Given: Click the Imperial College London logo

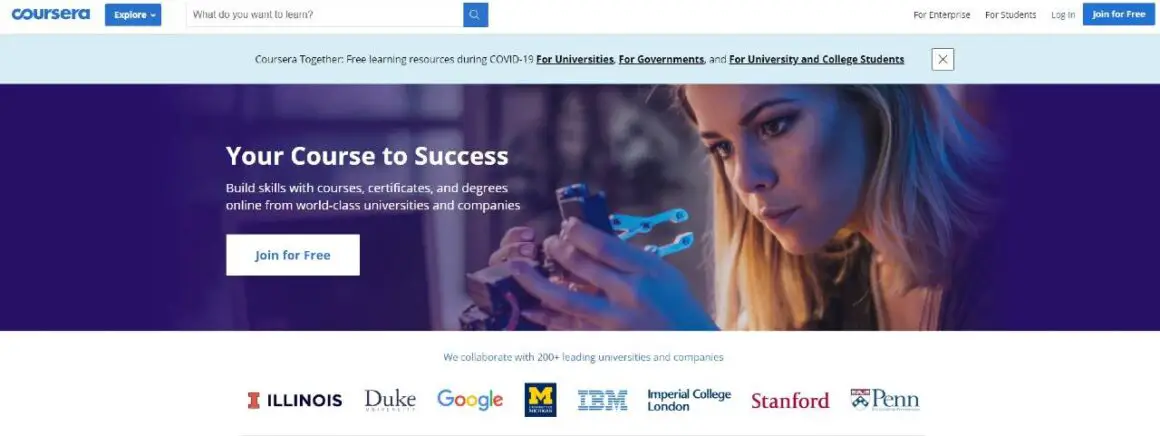Looking at the screenshot, I should tap(689, 400).
